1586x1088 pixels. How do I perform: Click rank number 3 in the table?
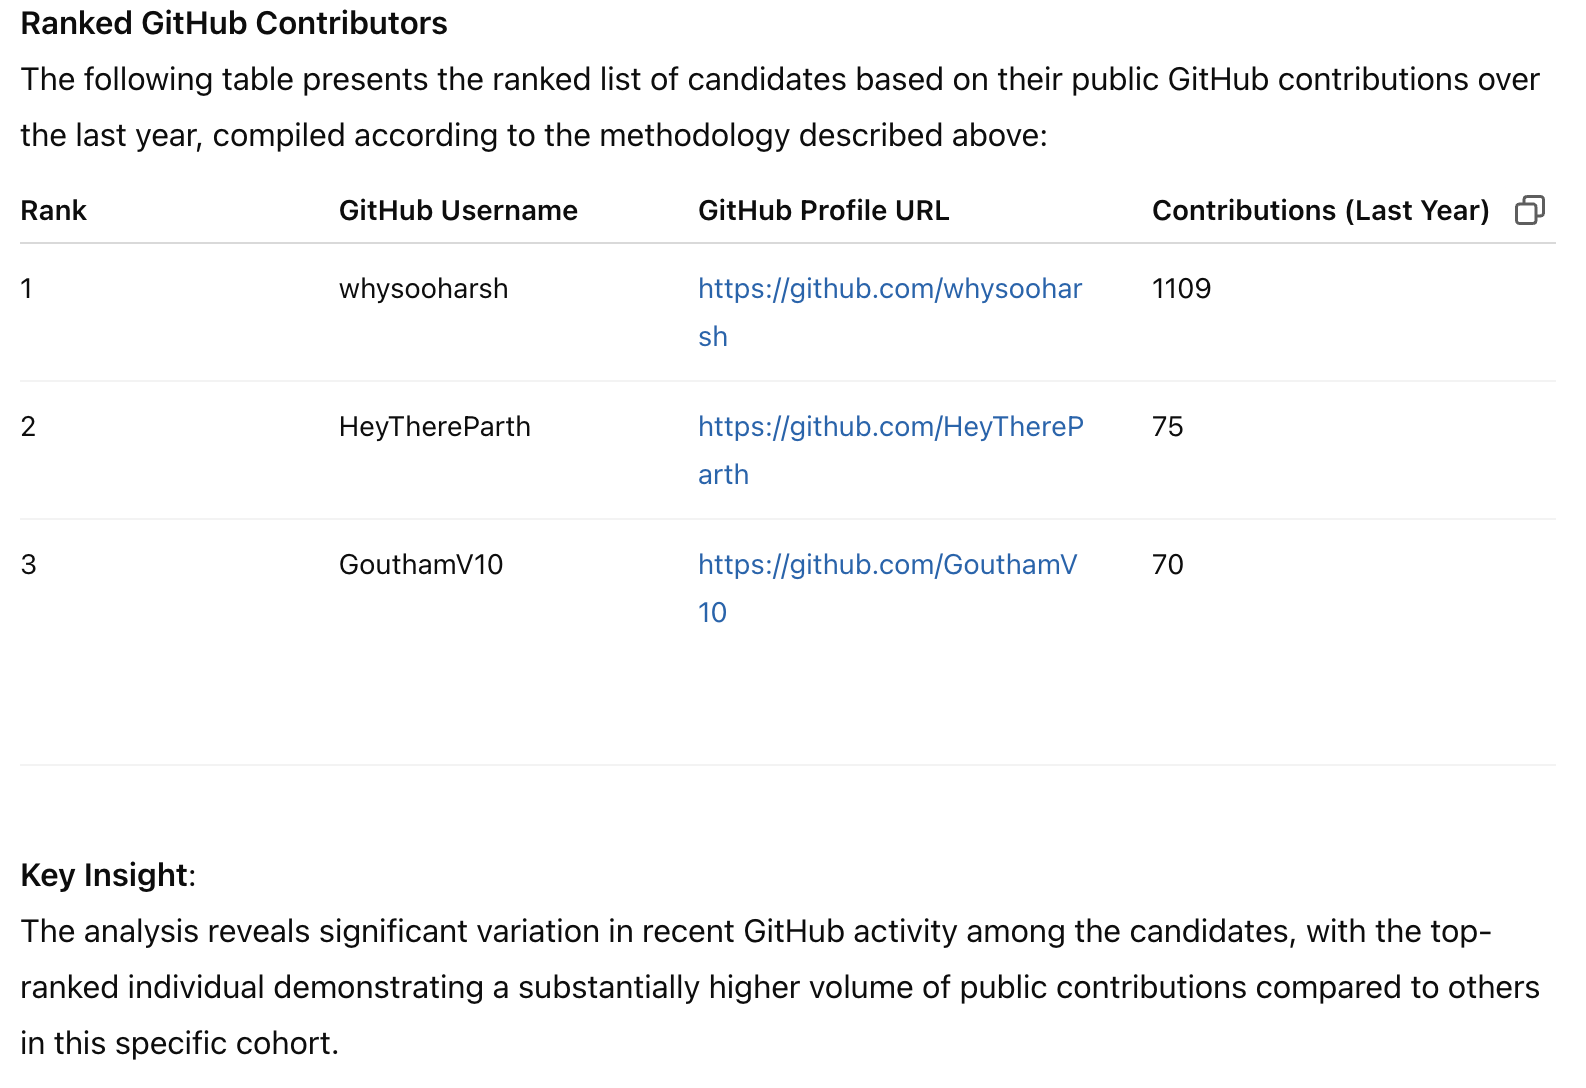[x=28, y=565]
